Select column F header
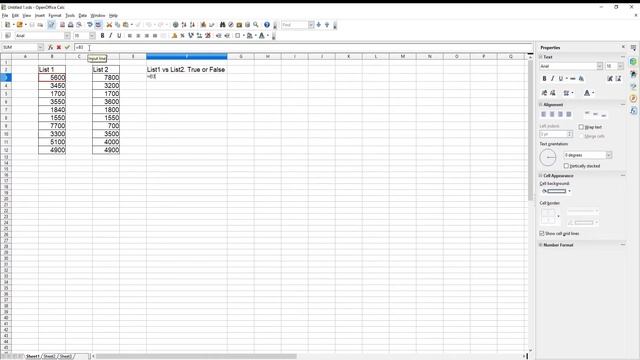This screenshot has width=640, height=360. [187, 56]
